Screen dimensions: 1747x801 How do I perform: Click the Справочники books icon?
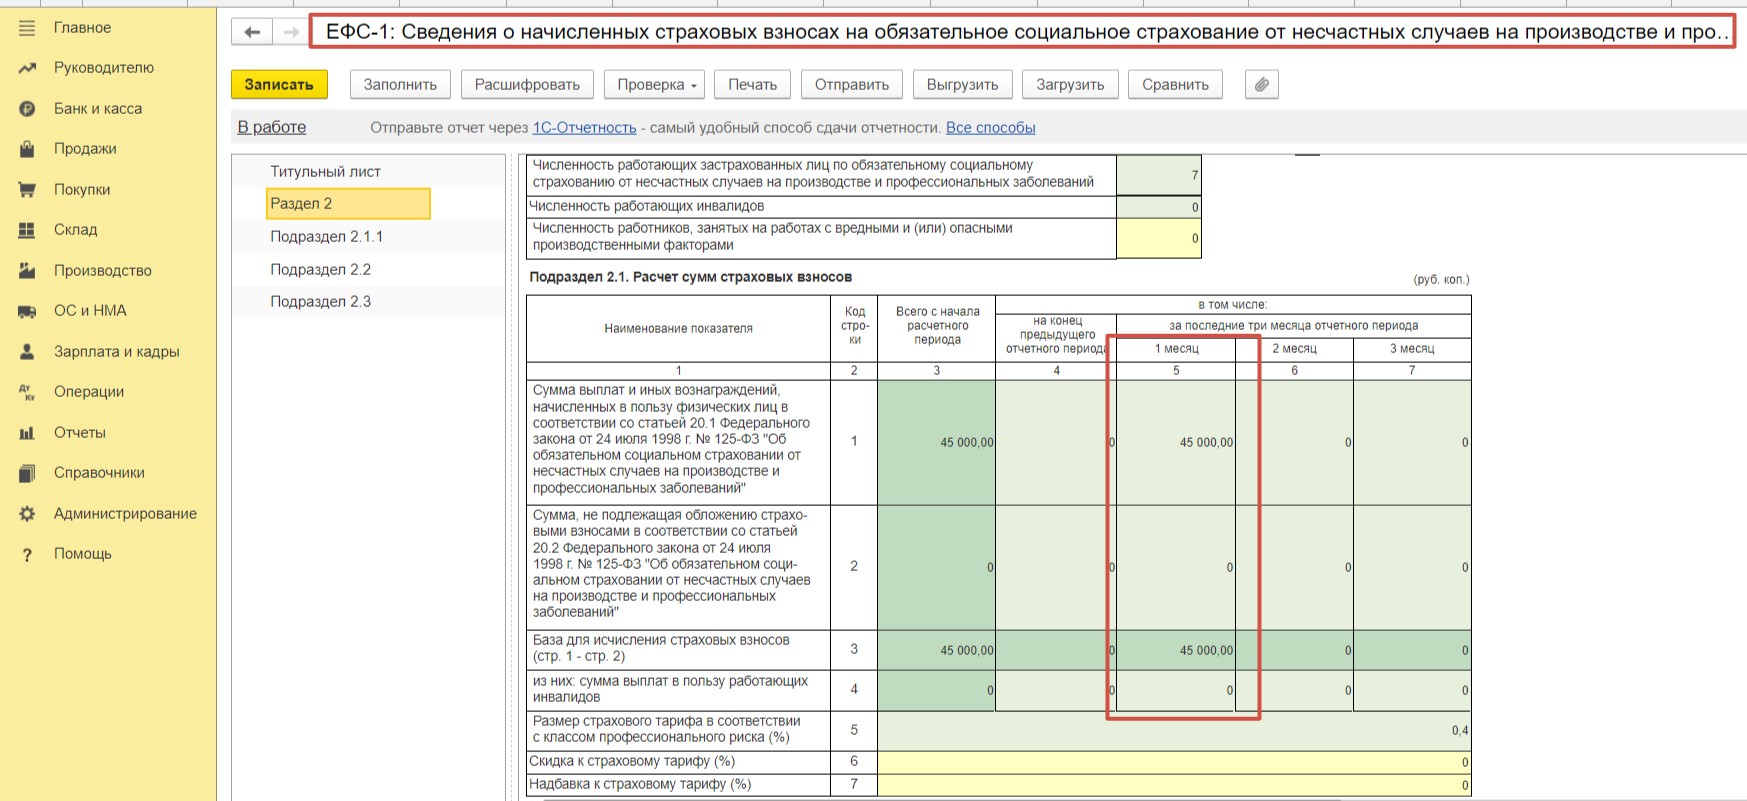point(27,473)
